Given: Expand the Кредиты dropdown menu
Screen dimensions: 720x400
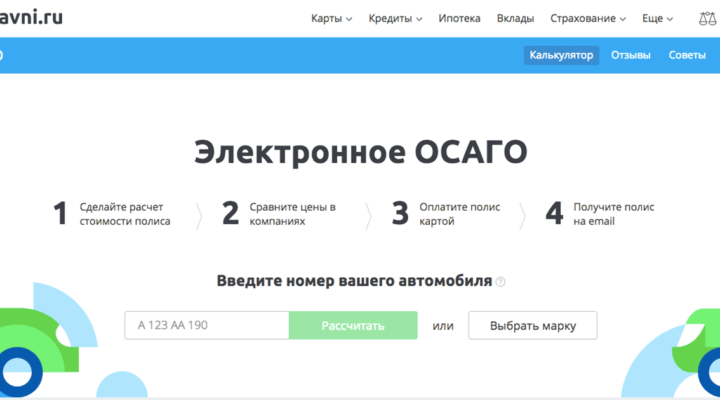Looking at the screenshot, I should pyautogui.click(x=395, y=18).
